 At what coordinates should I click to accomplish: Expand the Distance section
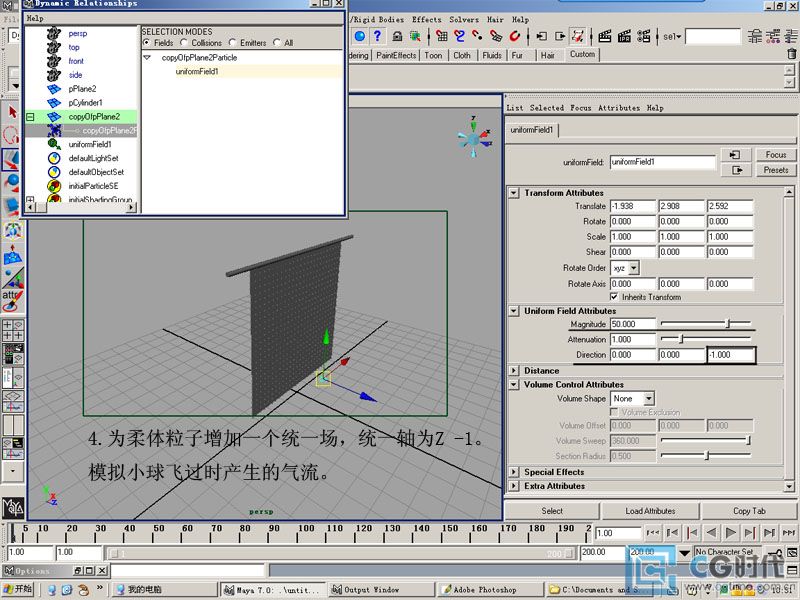click(x=514, y=370)
